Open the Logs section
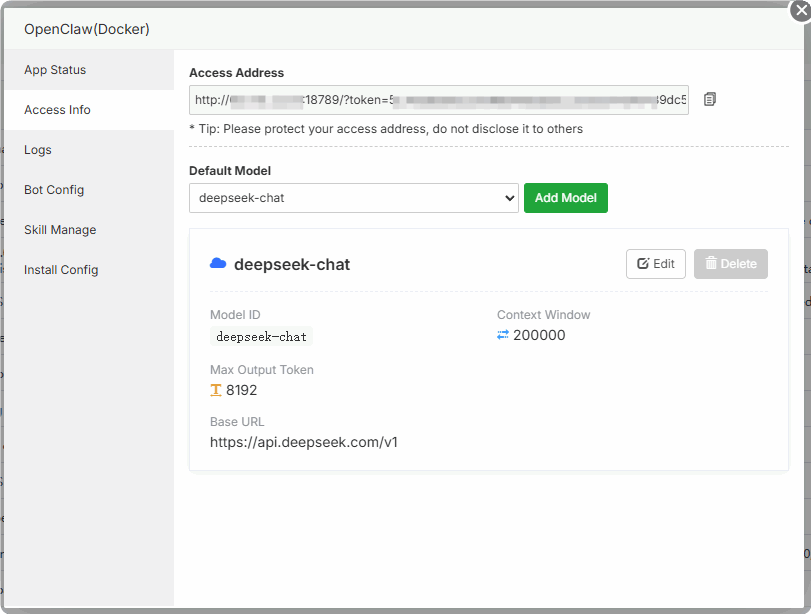This screenshot has height=614, width=811. click(38, 150)
